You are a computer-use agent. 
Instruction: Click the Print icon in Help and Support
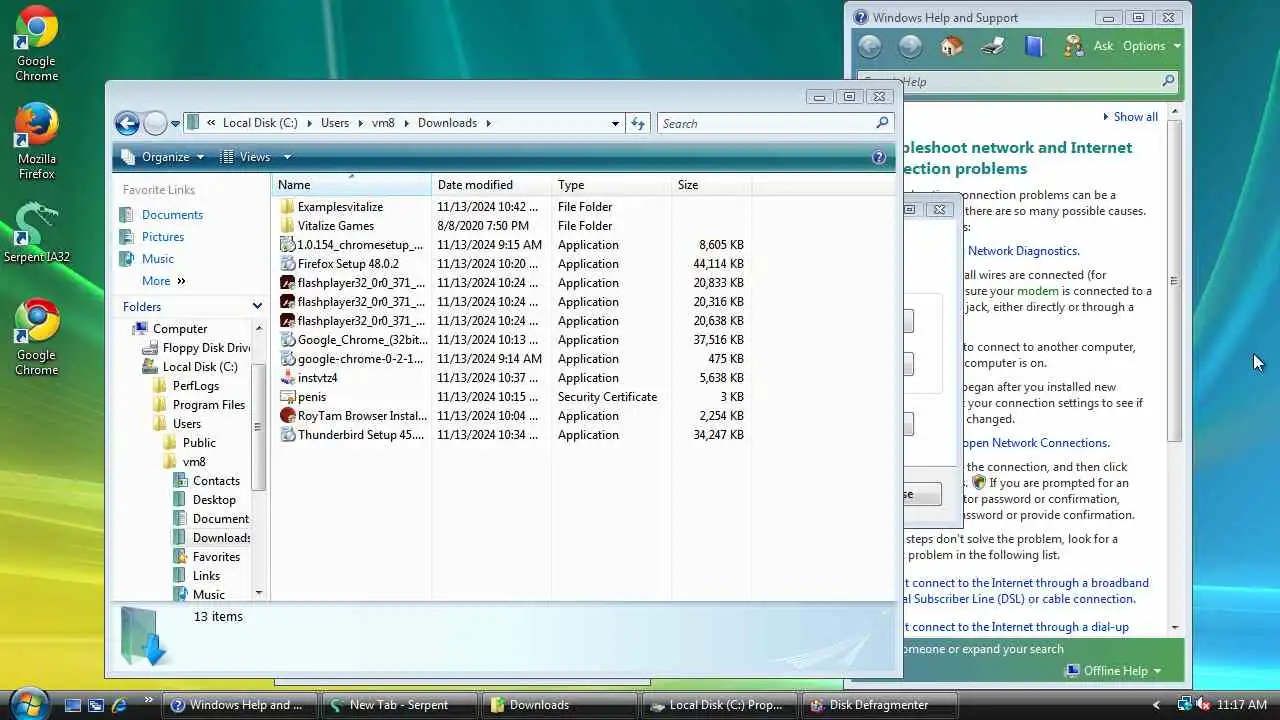coord(993,46)
